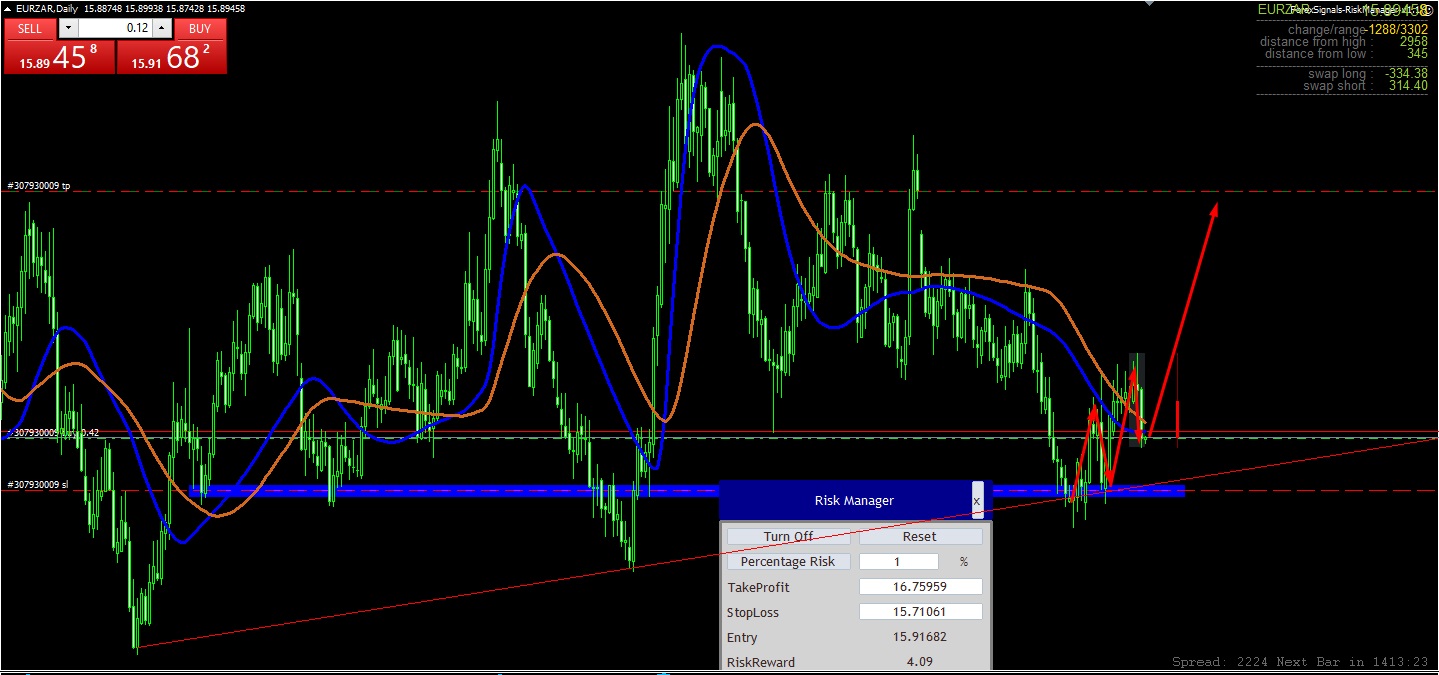Click the Entry value 15.91682

click(920, 637)
